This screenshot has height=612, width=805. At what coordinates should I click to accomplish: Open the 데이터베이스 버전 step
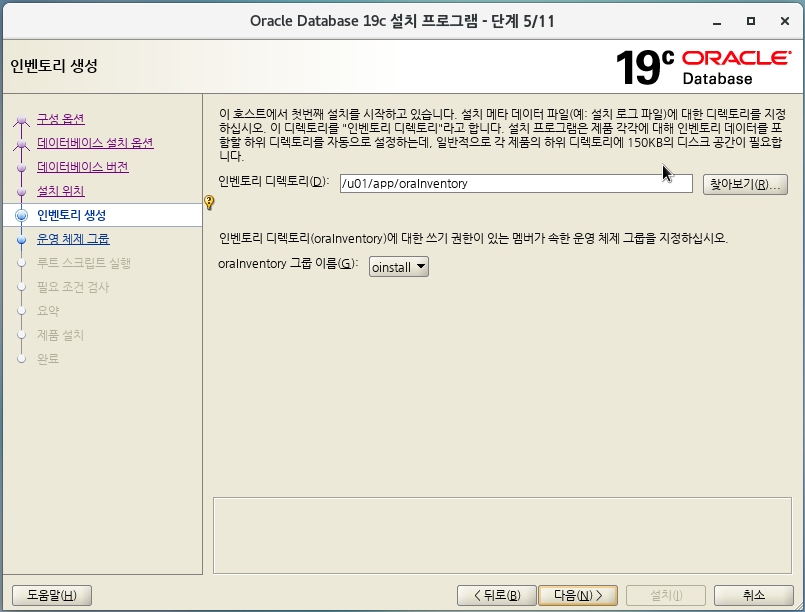coord(83,167)
